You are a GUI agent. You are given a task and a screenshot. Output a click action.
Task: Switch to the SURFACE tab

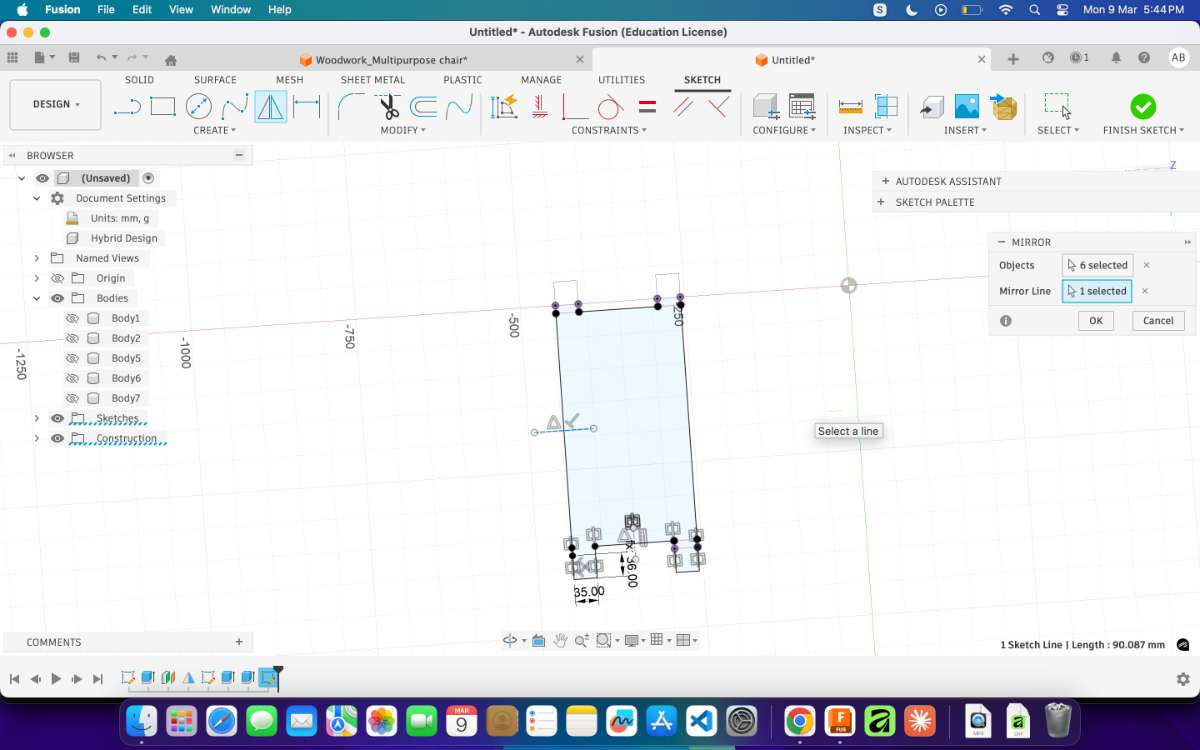215,80
